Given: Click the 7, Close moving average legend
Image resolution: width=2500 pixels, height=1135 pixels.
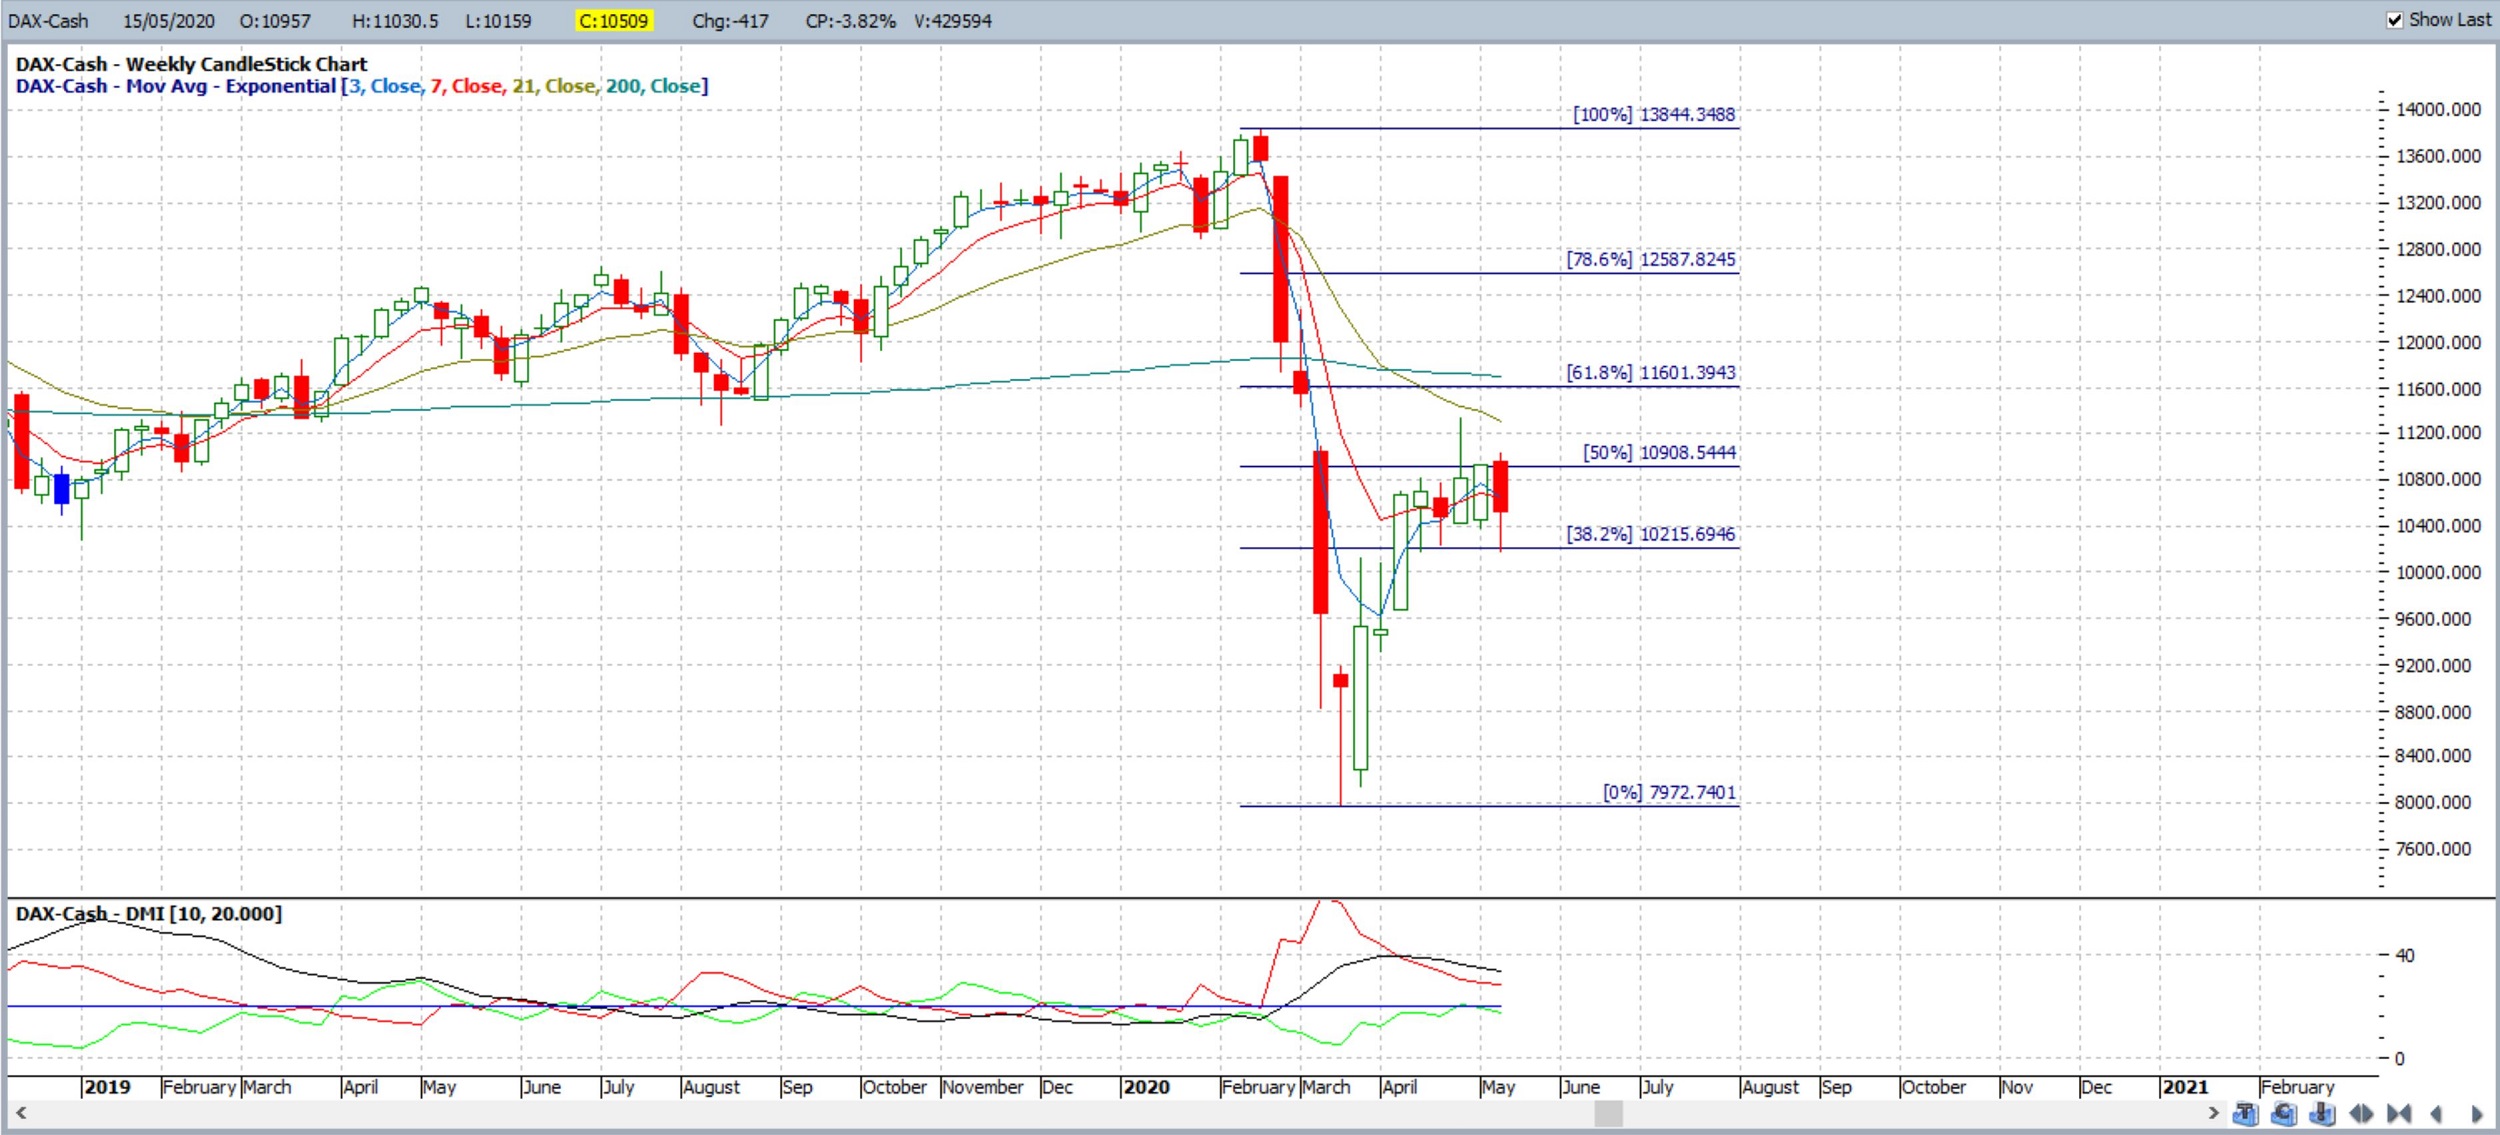Looking at the screenshot, I should pyautogui.click(x=467, y=86).
